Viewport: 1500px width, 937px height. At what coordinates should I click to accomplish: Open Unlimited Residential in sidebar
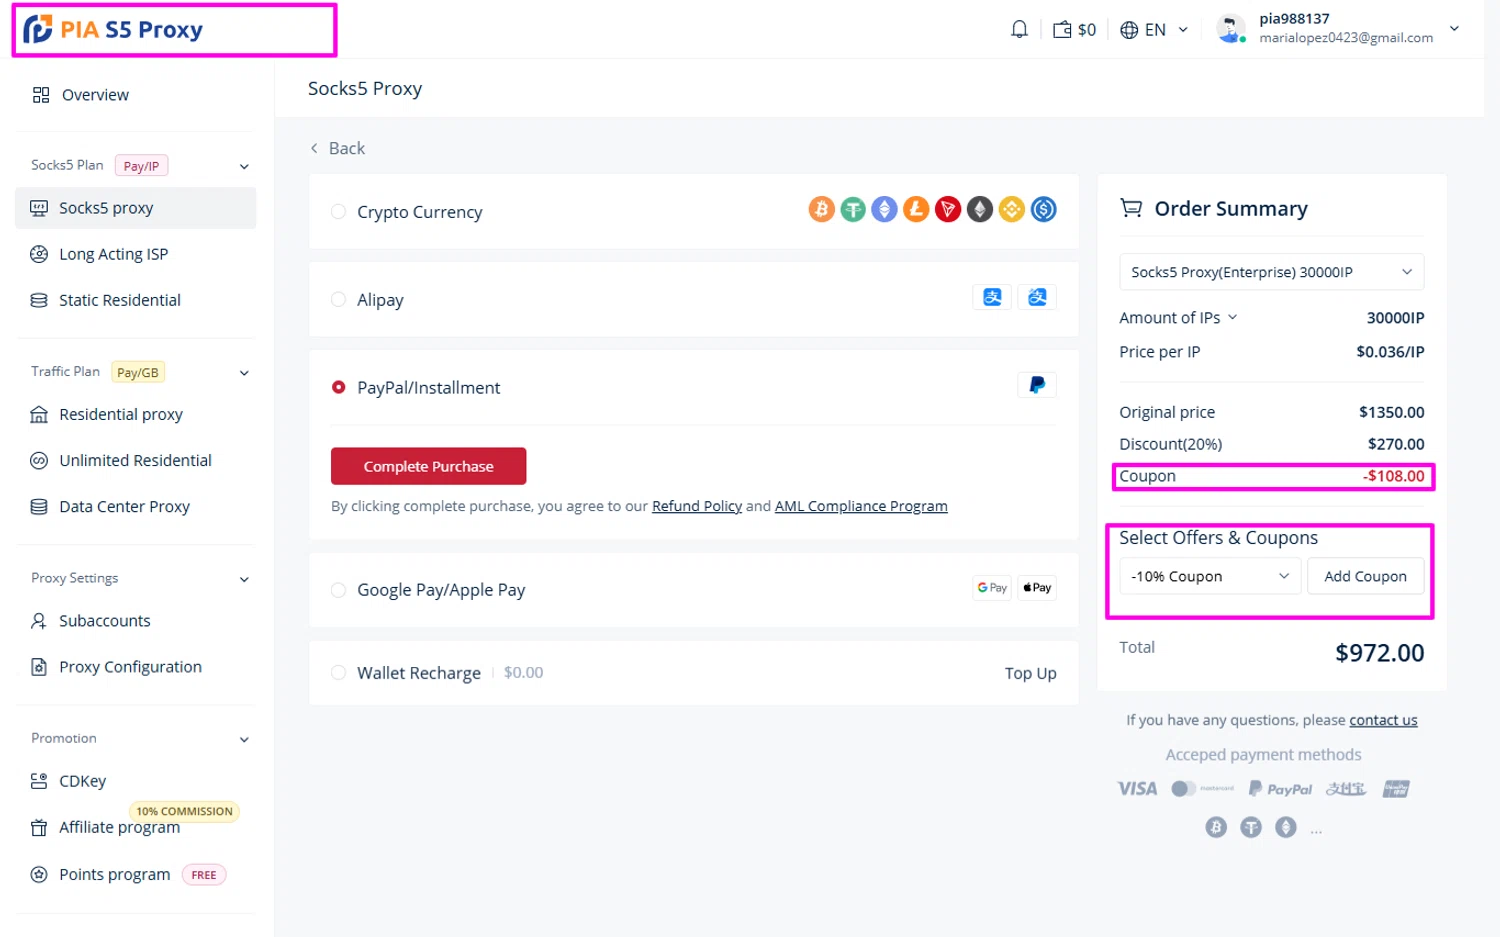coord(136,460)
